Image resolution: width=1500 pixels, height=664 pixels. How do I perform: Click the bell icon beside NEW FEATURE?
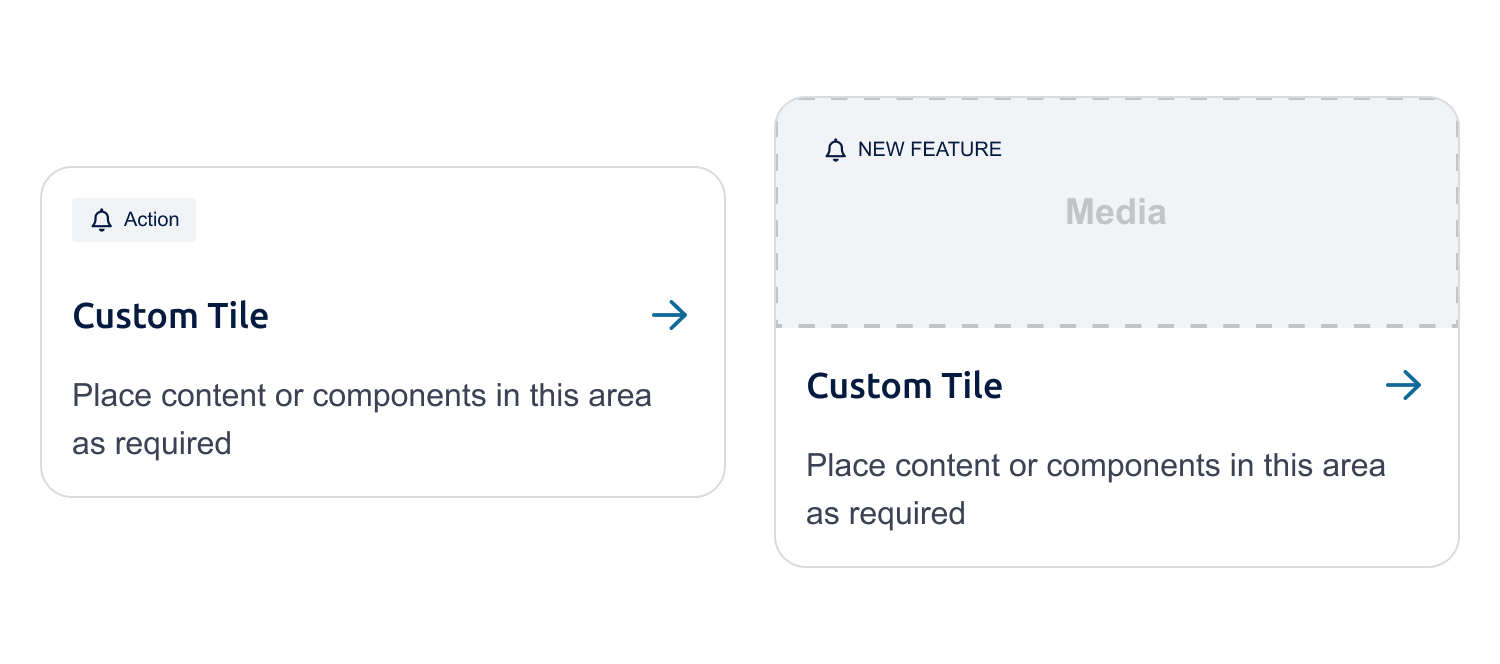pyautogui.click(x=835, y=150)
